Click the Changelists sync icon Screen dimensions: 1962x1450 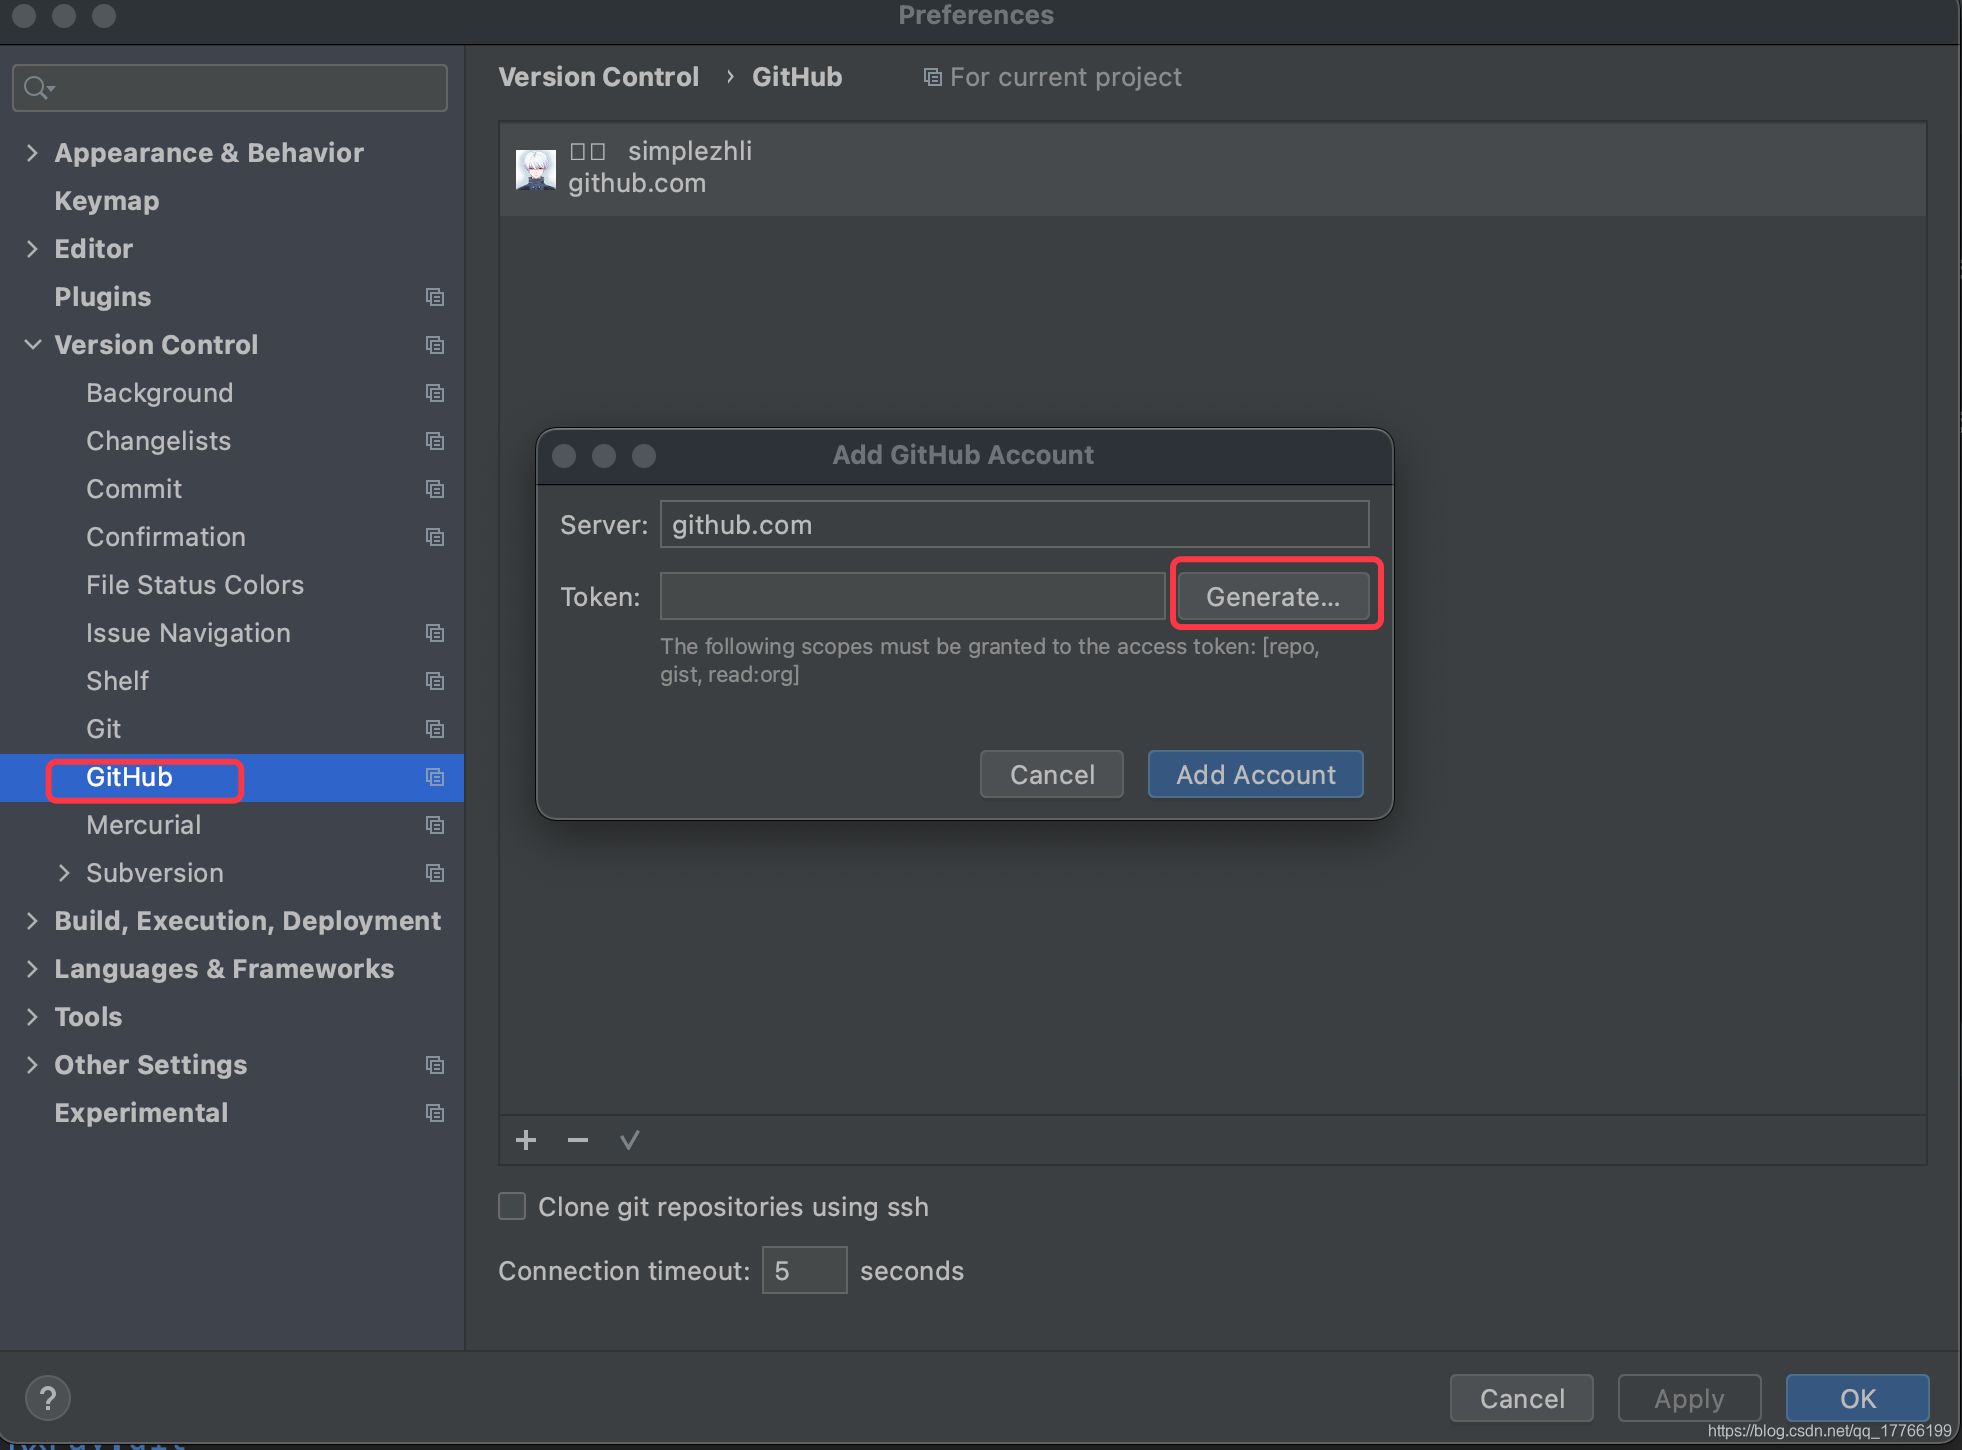[436, 440]
